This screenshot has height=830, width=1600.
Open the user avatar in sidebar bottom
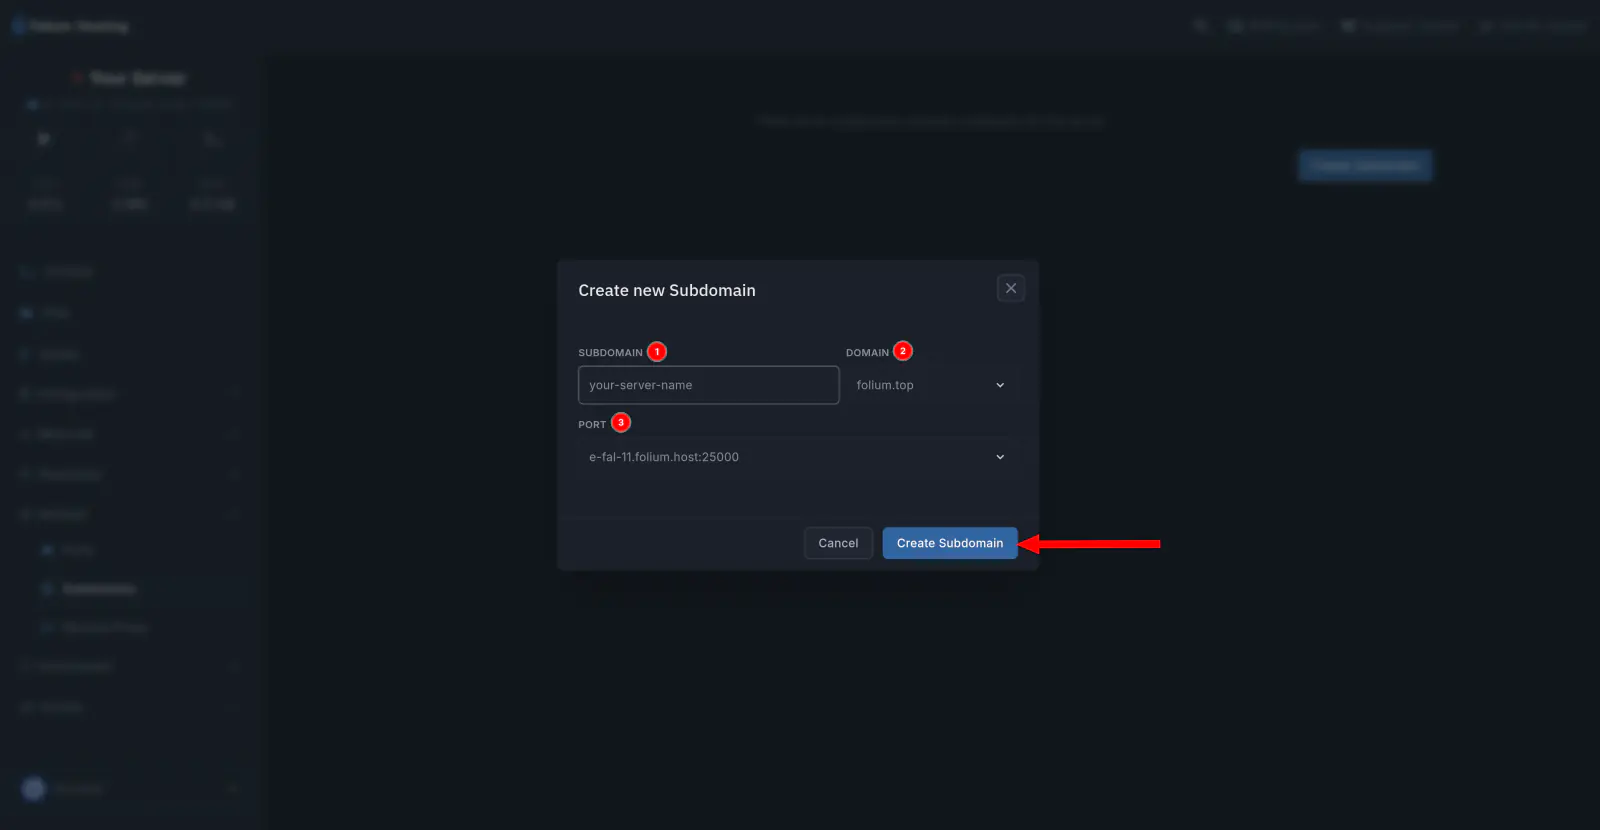[34, 789]
